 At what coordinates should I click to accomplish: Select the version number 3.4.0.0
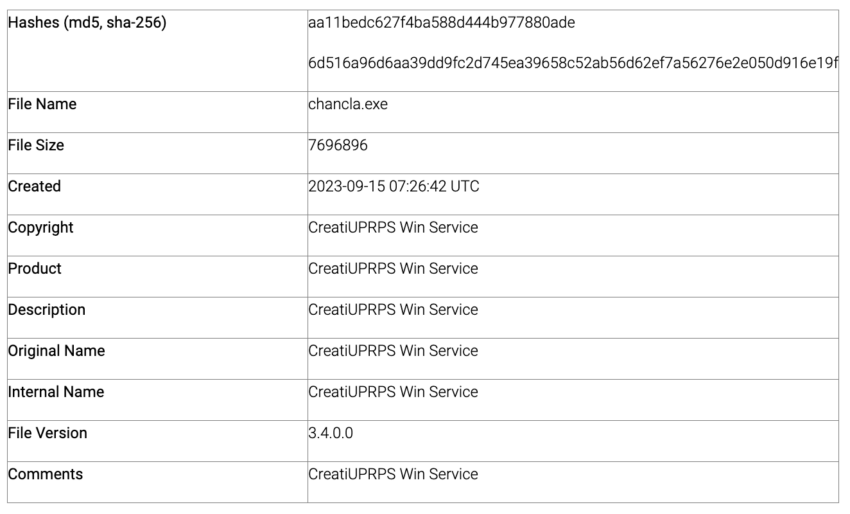pyautogui.click(x=331, y=433)
